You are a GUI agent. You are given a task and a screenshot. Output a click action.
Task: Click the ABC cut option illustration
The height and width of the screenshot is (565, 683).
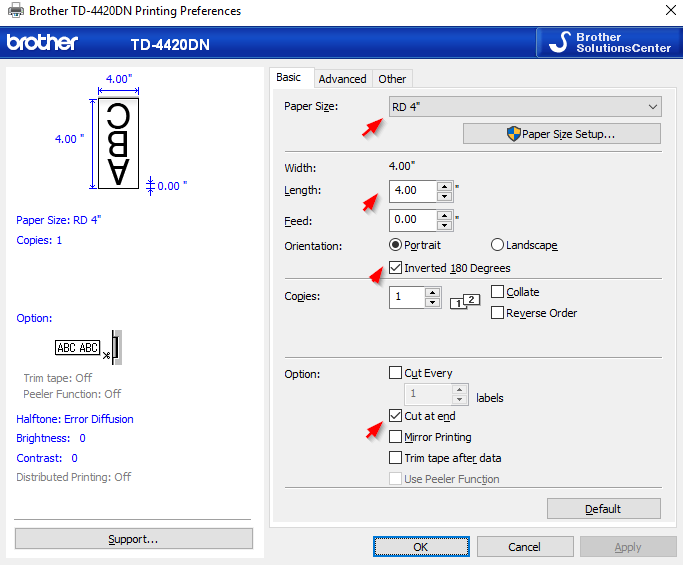point(88,348)
